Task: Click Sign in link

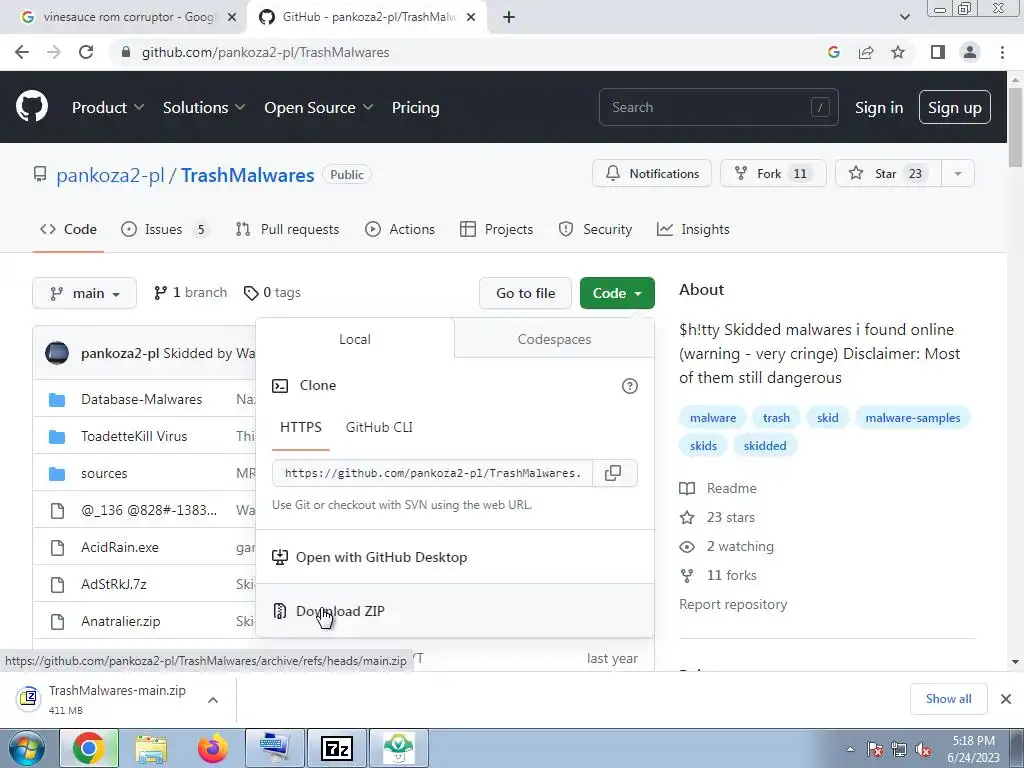Action: click(x=879, y=108)
